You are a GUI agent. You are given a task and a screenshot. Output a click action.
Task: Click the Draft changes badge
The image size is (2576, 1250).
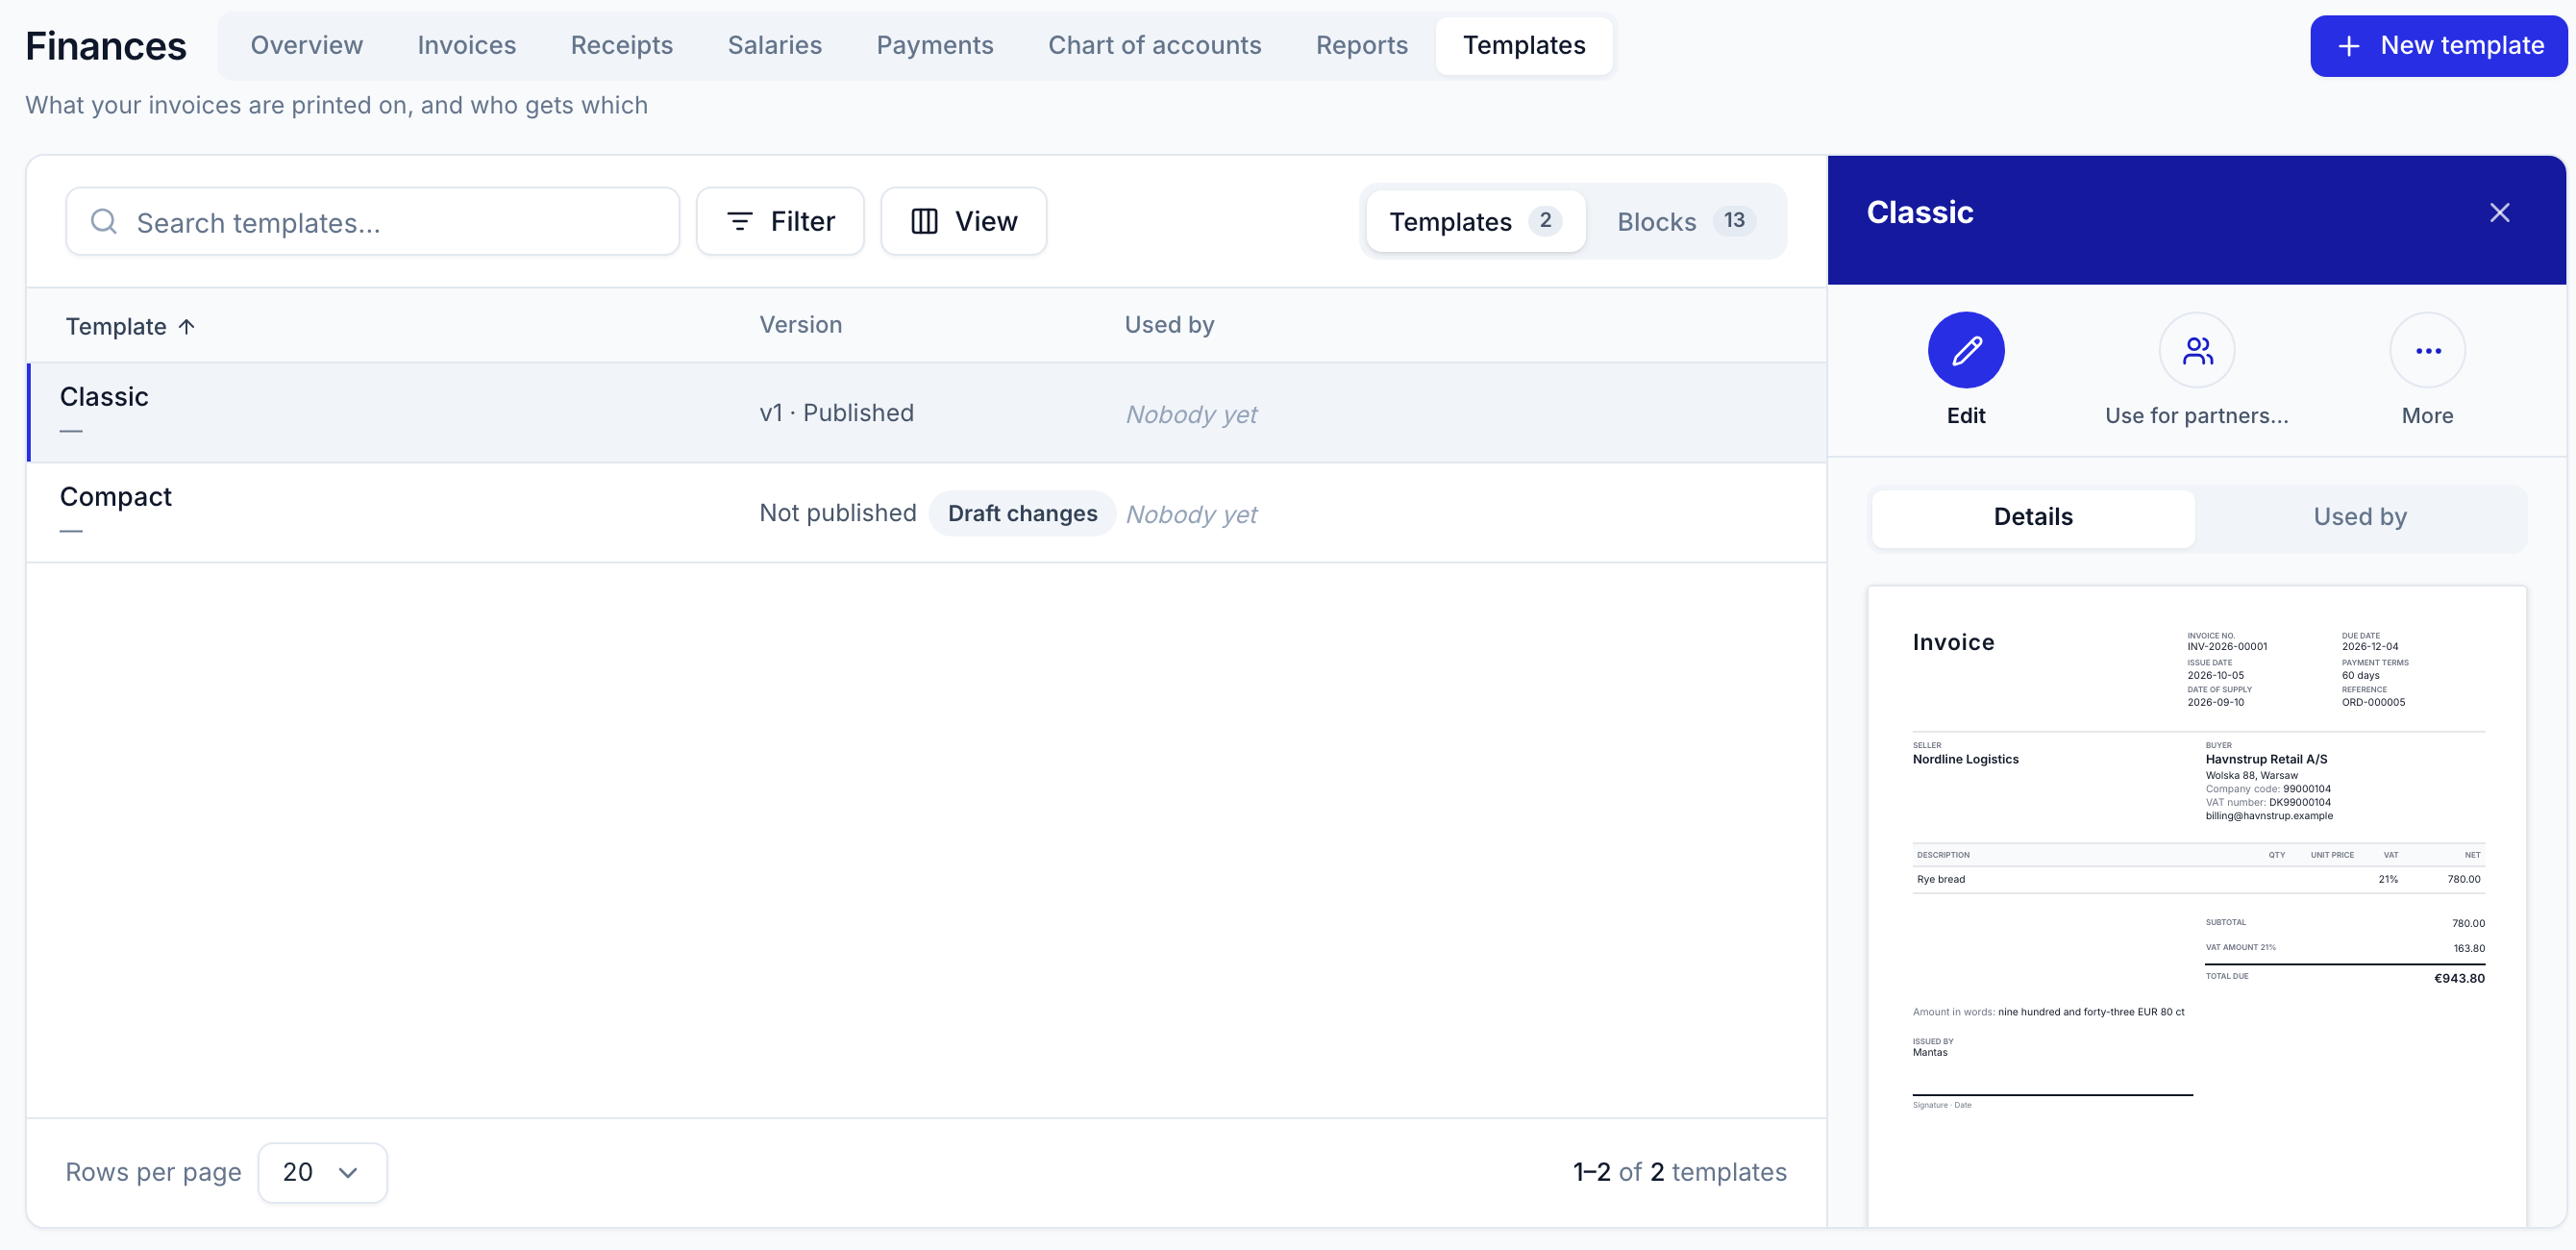click(x=1021, y=513)
